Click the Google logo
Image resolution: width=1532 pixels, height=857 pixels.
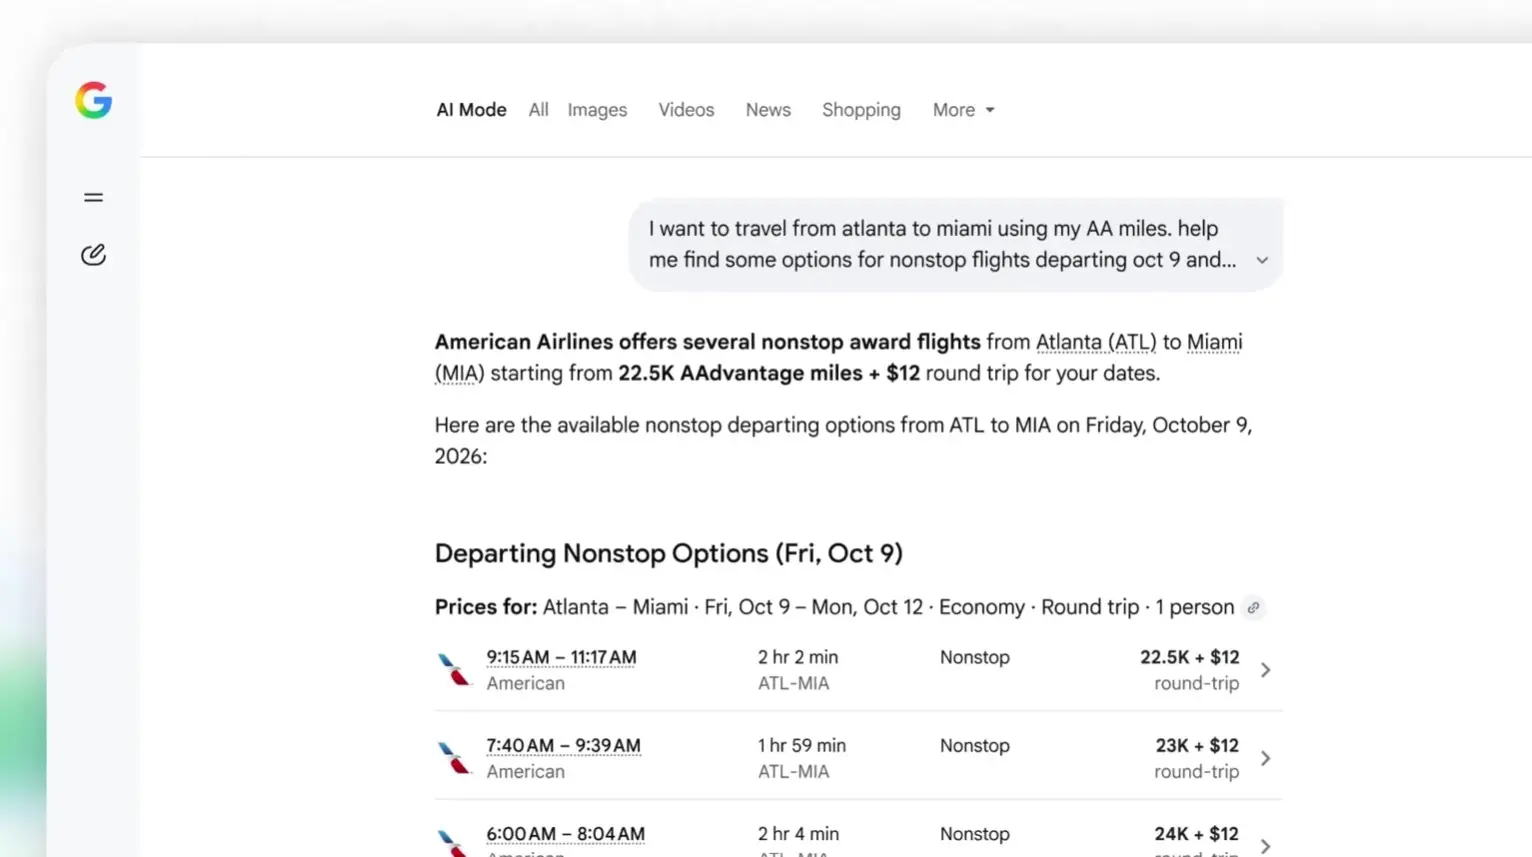pyautogui.click(x=93, y=100)
